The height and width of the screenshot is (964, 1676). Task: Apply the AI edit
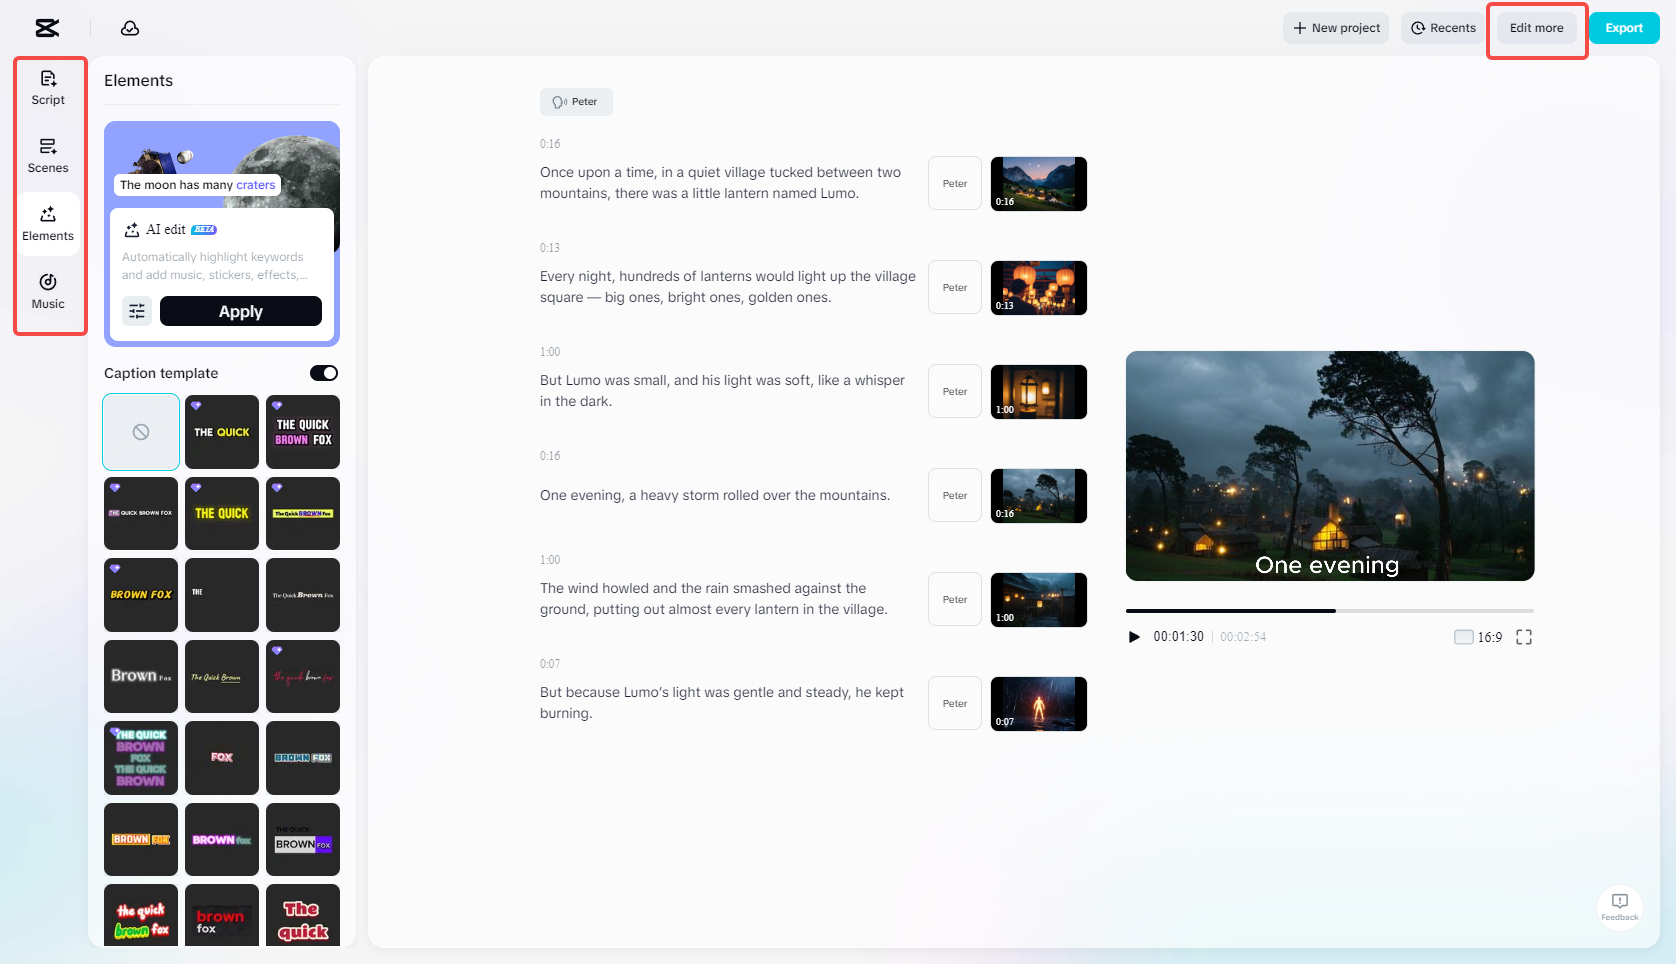pyautogui.click(x=240, y=311)
